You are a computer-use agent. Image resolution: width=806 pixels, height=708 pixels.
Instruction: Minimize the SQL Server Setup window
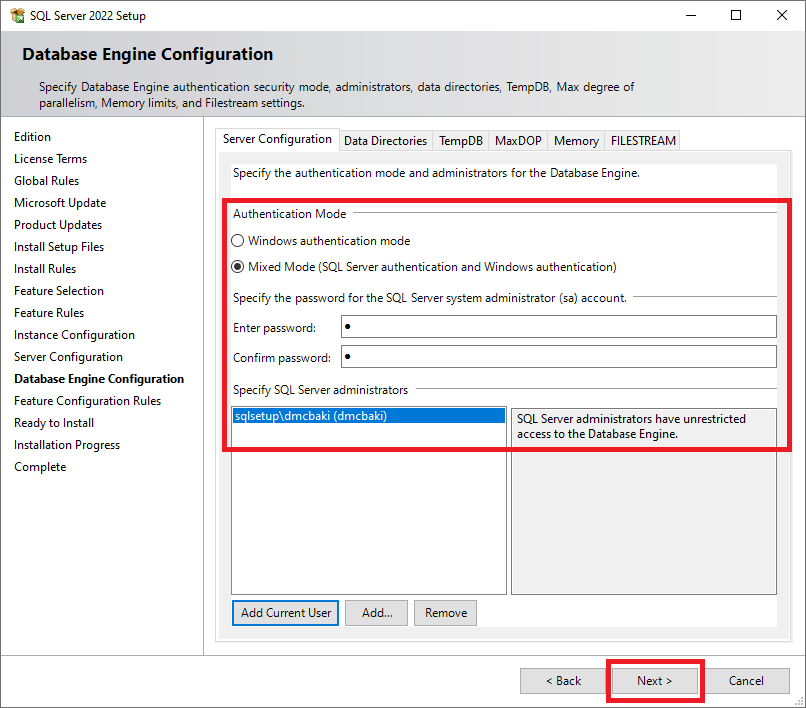tap(690, 16)
